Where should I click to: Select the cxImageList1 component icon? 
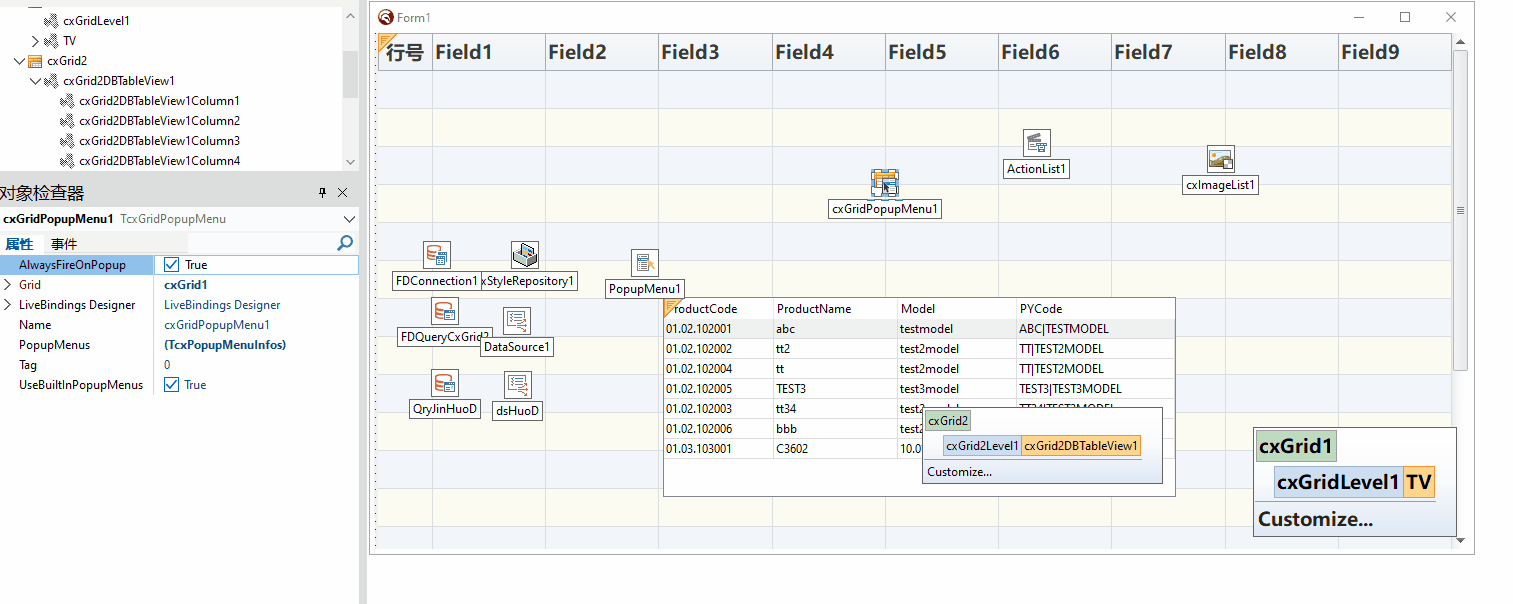click(x=1220, y=159)
